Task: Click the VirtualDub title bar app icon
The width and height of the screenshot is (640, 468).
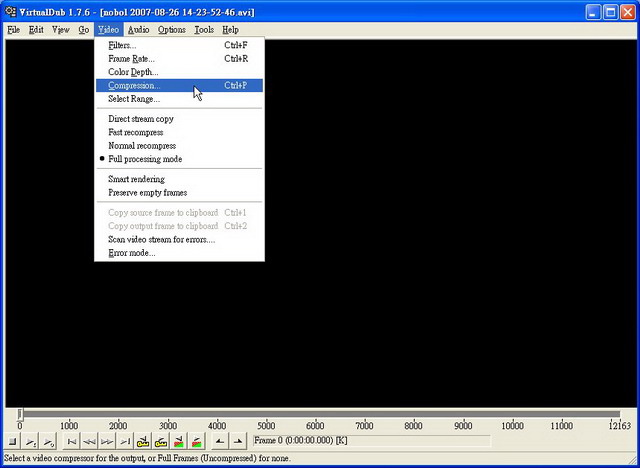Action: coord(10,11)
